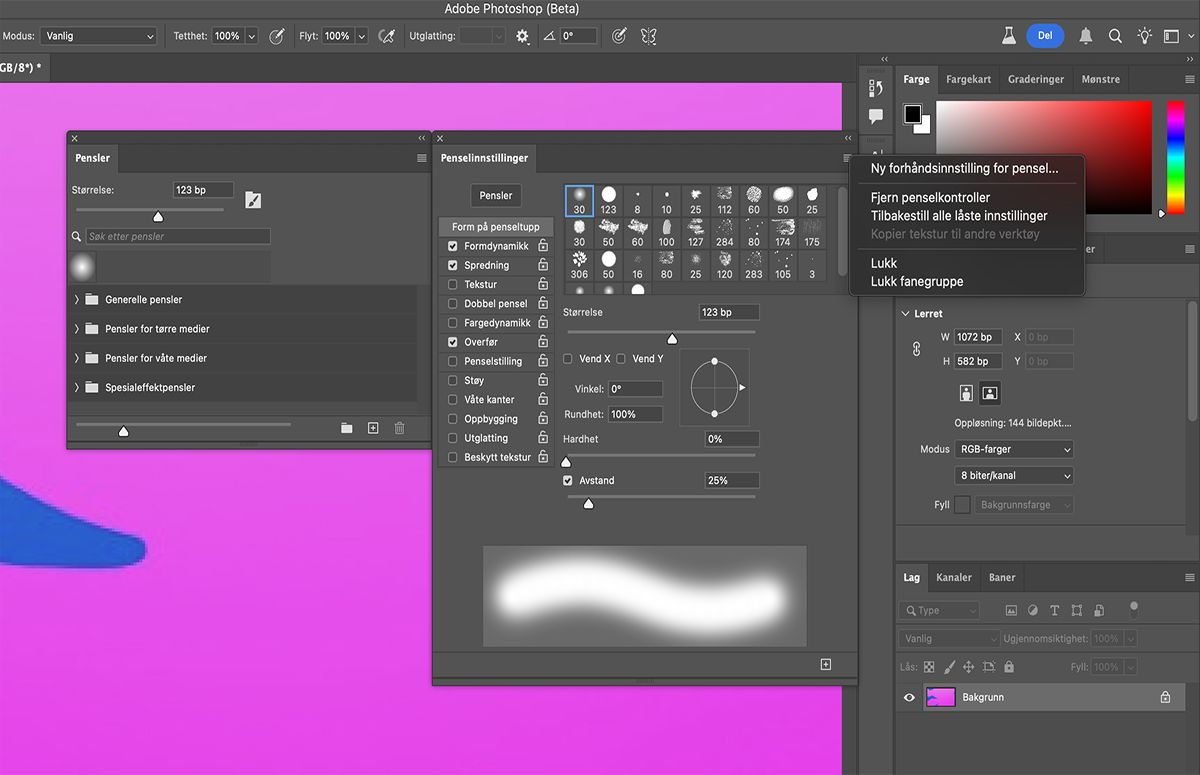Switch to the Kanaler tab
Viewport: 1200px width, 775px height.
click(x=953, y=577)
